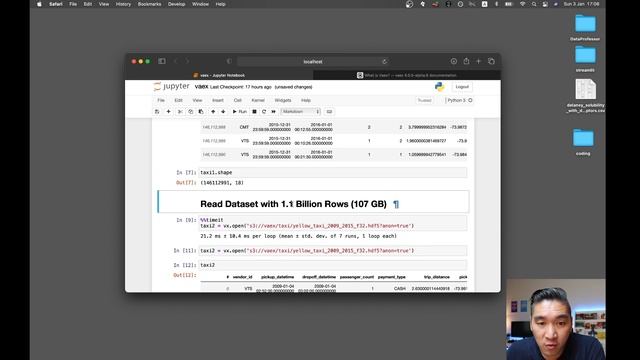Move selected cell up arrow

(213, 111)
